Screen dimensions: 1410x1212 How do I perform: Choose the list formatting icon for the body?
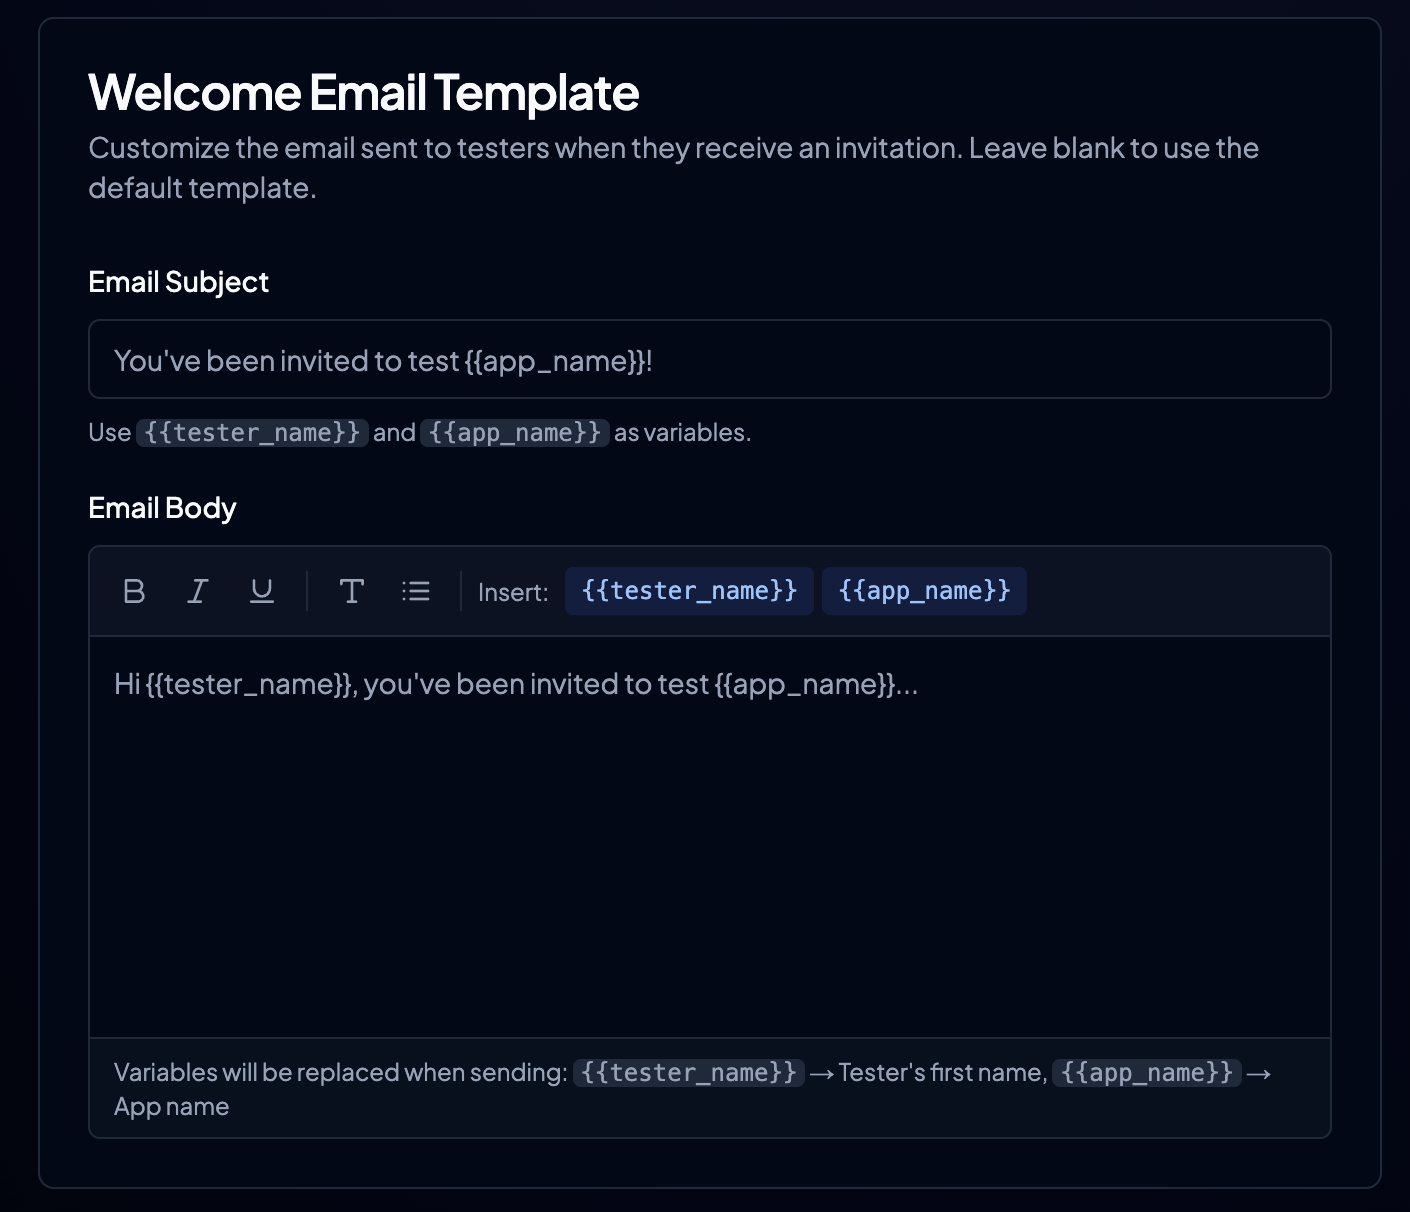(414, 591)
